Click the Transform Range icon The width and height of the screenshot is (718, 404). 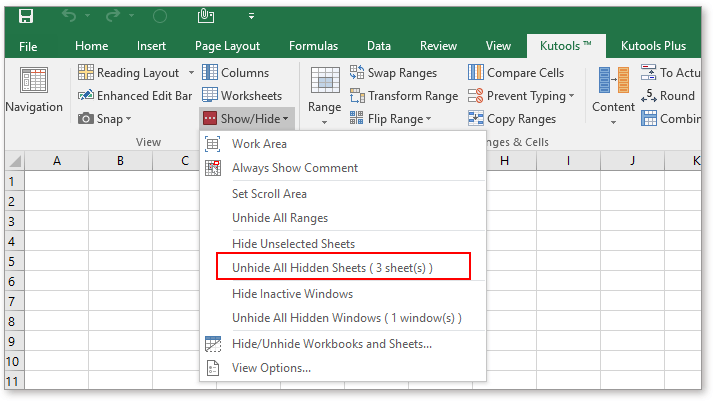(357, 96)
